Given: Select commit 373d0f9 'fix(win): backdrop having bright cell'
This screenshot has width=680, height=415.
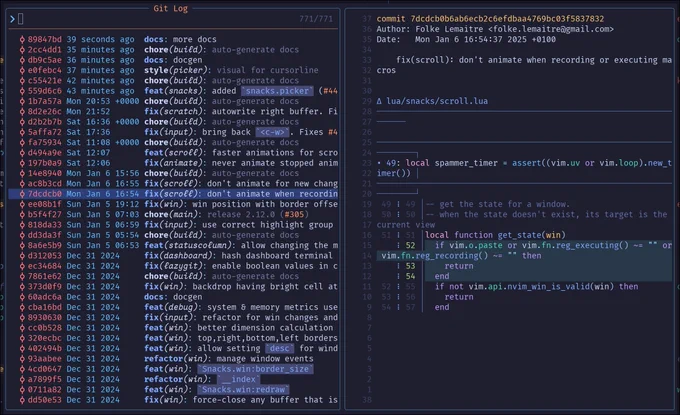Looking at the screenshot, I should [x=173, y=287].
